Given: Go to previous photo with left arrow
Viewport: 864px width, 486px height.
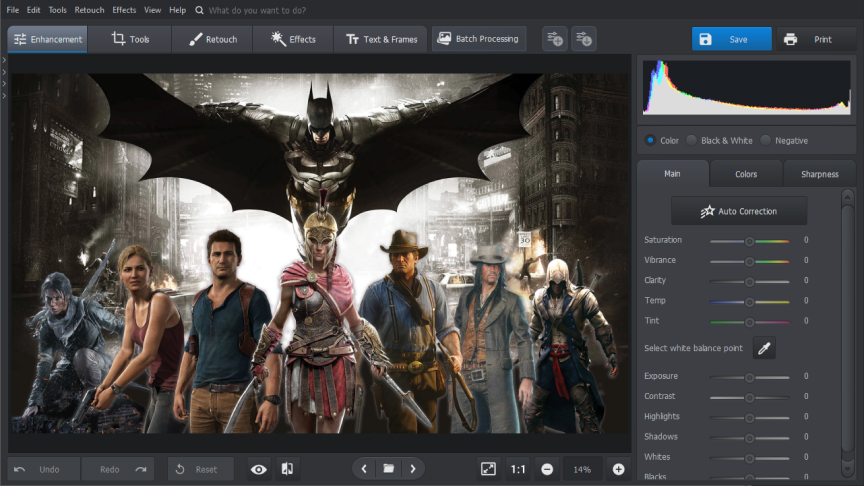Looking at the screenshot, I should (x=364, y=469).
